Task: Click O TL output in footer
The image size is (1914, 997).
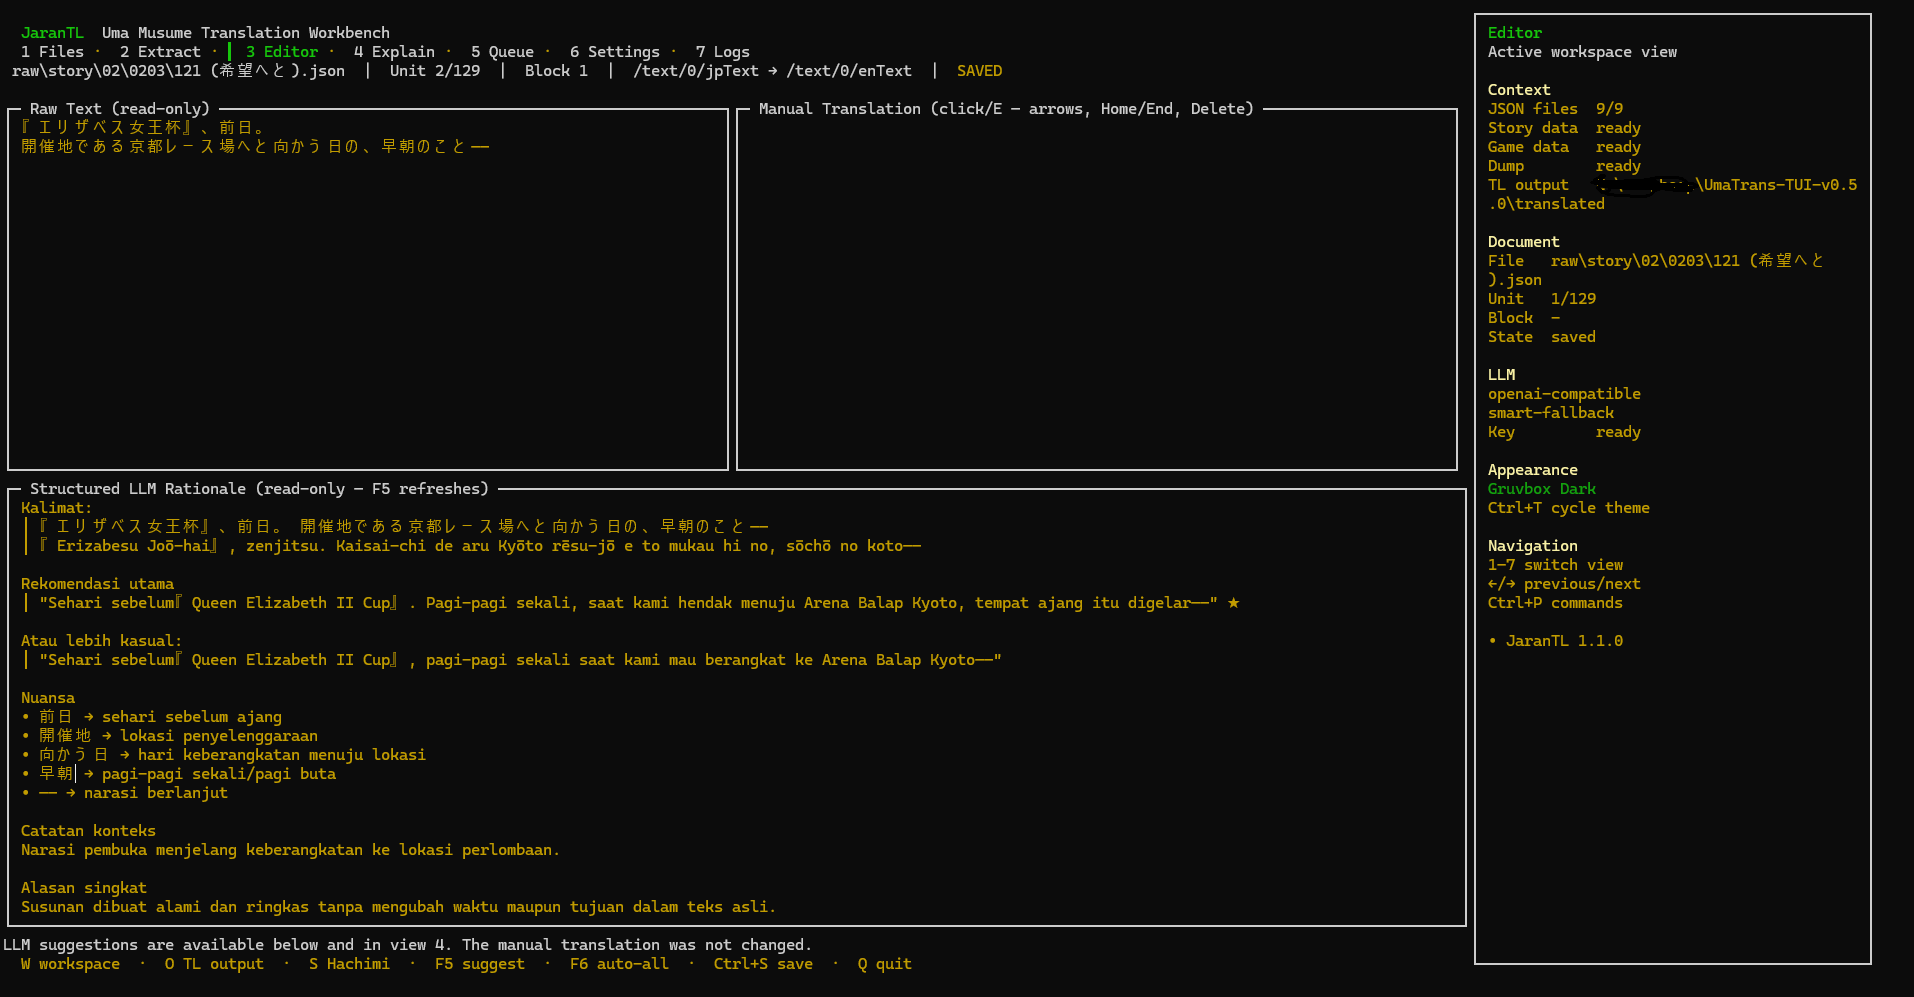Action: (214, 964)
